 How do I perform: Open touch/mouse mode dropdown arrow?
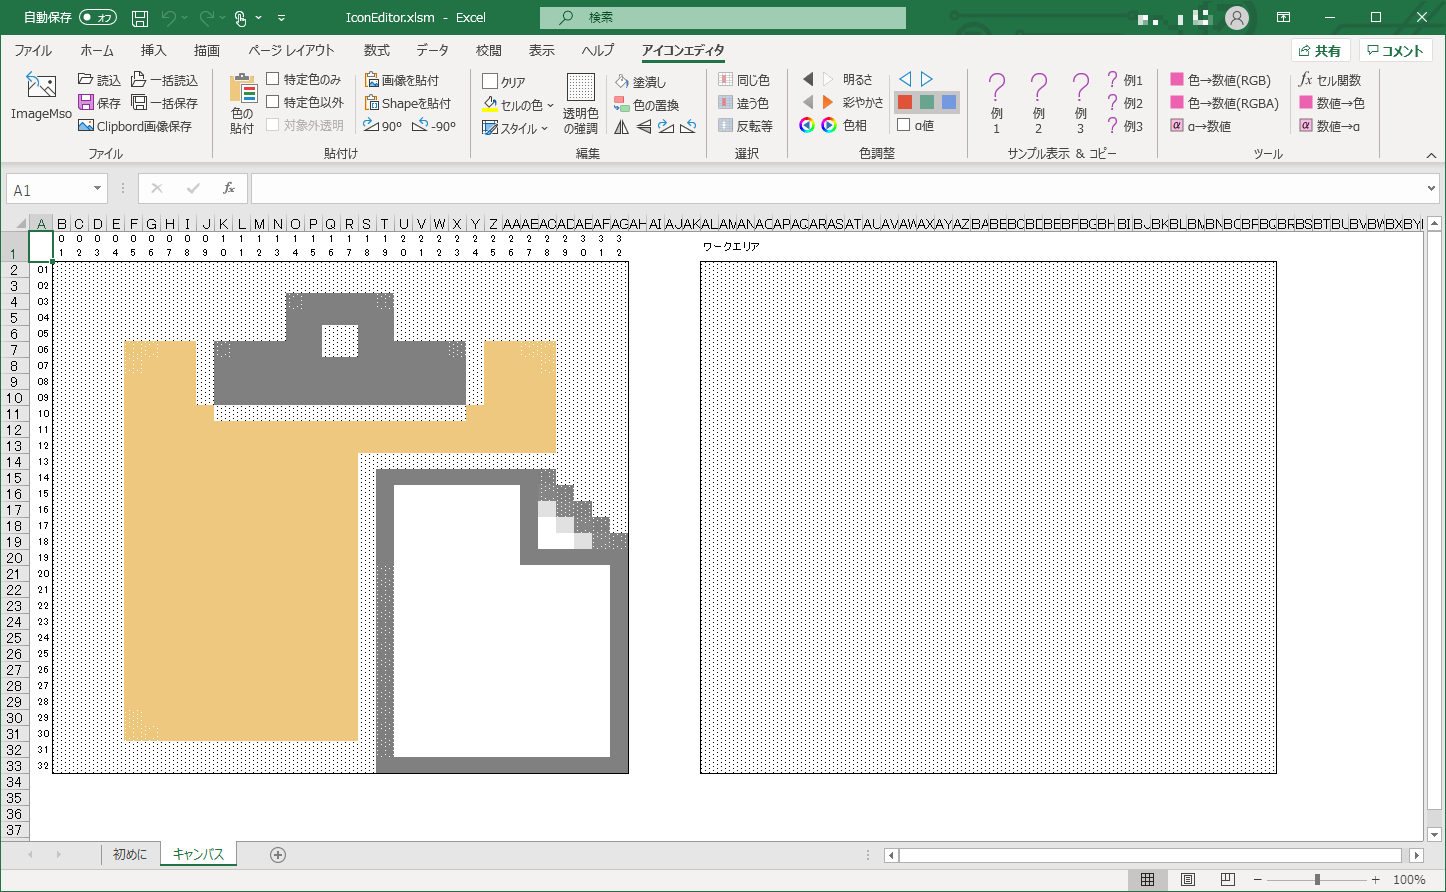pos(259,18)
